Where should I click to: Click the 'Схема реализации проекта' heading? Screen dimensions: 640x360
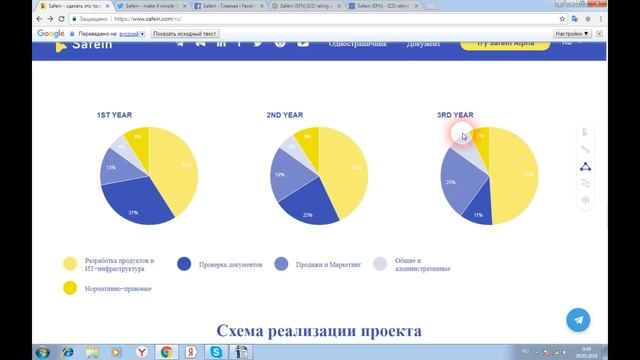tap(319, 331)
